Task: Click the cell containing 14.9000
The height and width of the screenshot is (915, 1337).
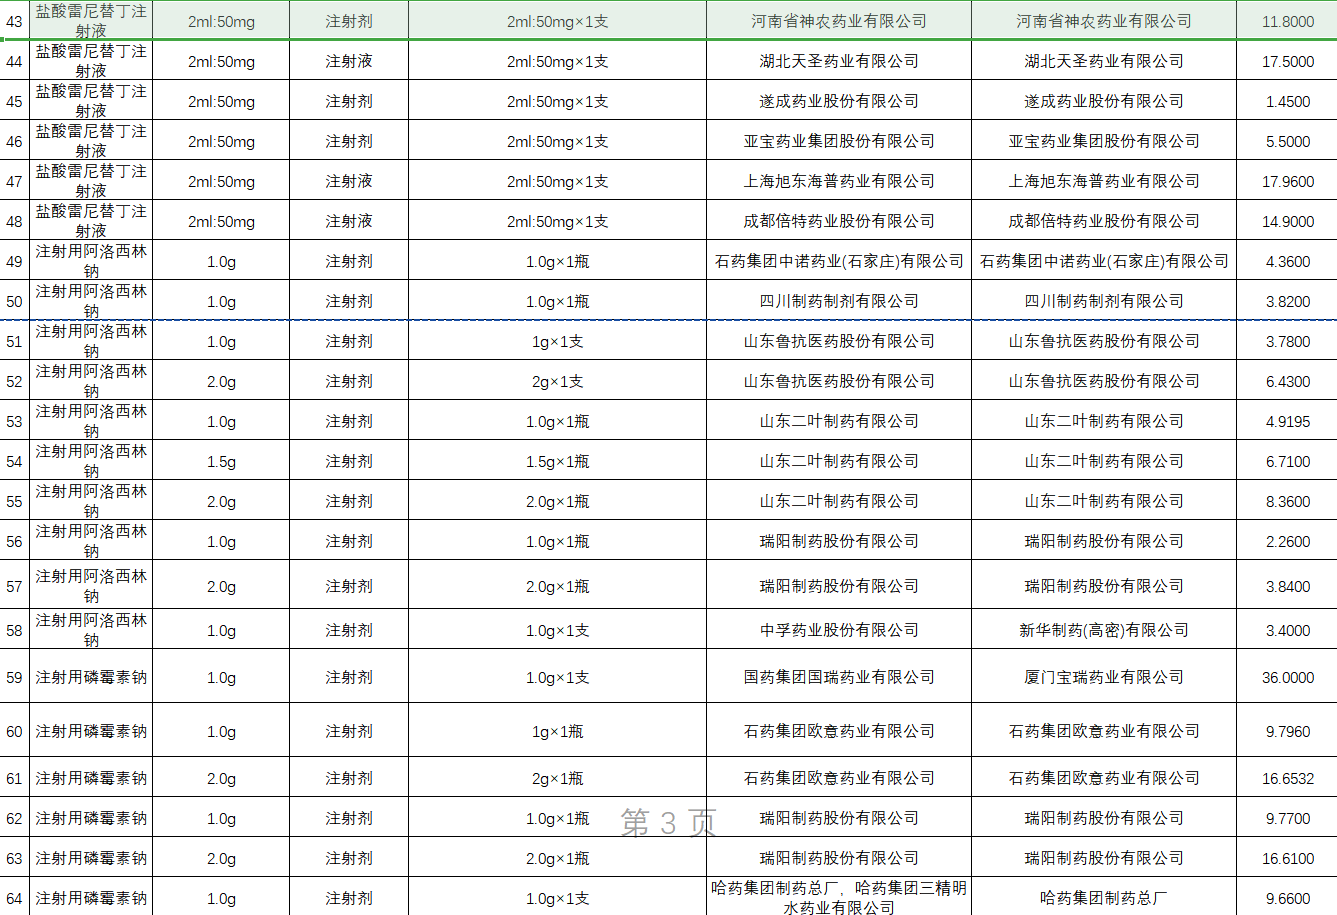Action: point(1287,221)
